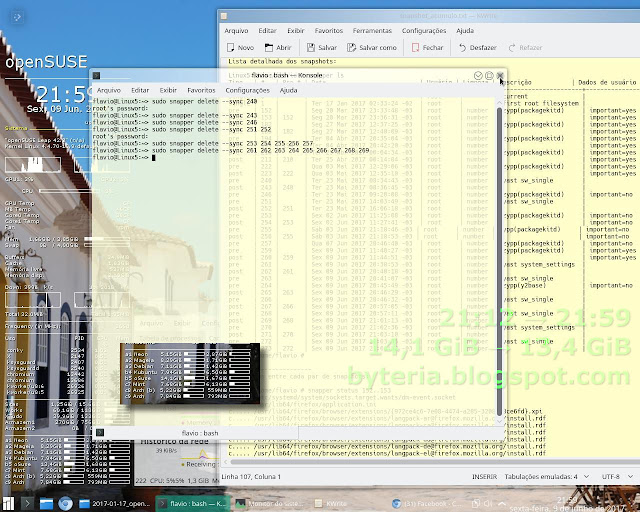
Task: Click 'Lista detalhada dos snapshots:' line in KWrite
Action: (282, 61)
